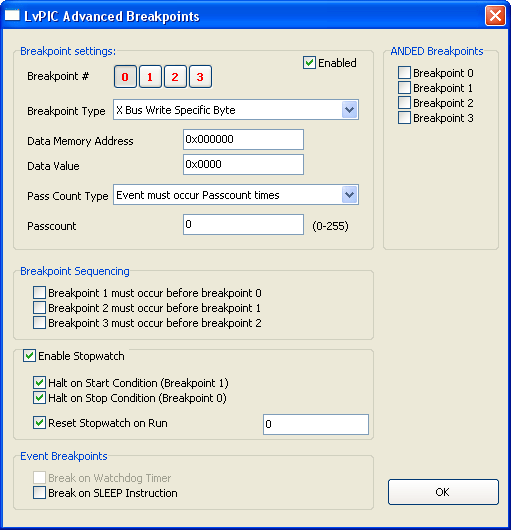The image size is (511, 530).
Task: Toggle Reset Stopwatch on Run checkbox
Action: click(x=40, y=423)
